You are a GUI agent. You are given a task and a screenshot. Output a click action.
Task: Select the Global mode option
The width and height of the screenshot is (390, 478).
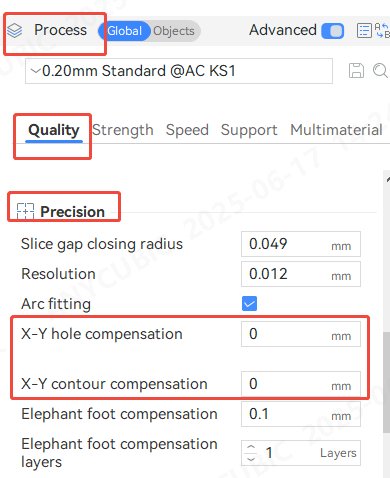pos(124,31)
